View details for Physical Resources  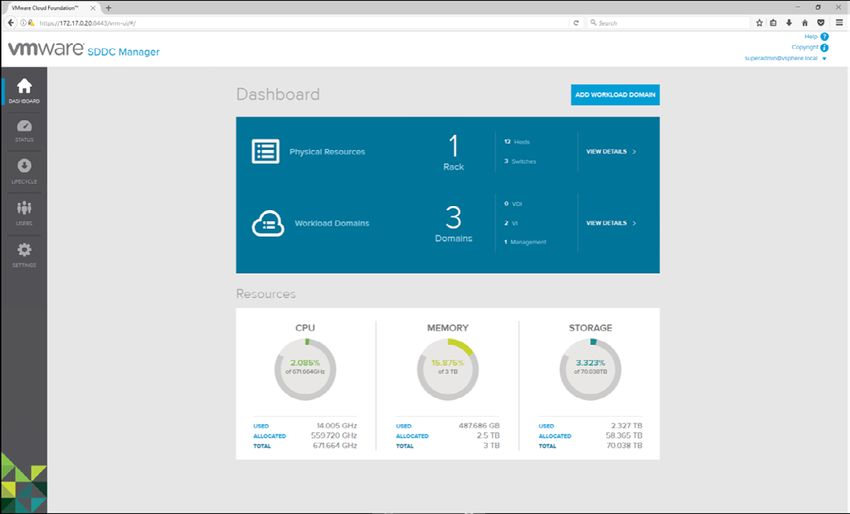pos(611,152)
